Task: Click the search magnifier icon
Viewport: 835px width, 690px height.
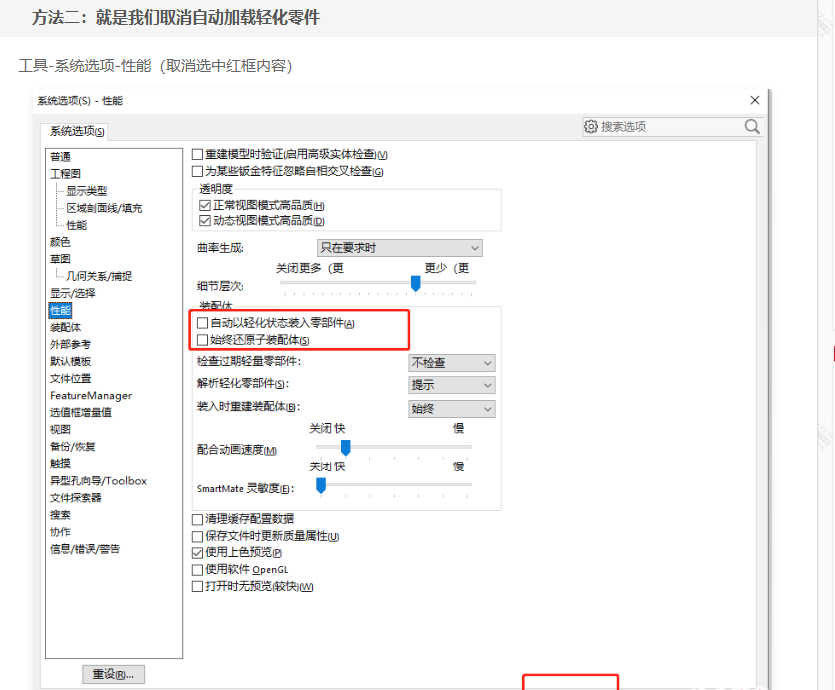Action: pos(752,127)
